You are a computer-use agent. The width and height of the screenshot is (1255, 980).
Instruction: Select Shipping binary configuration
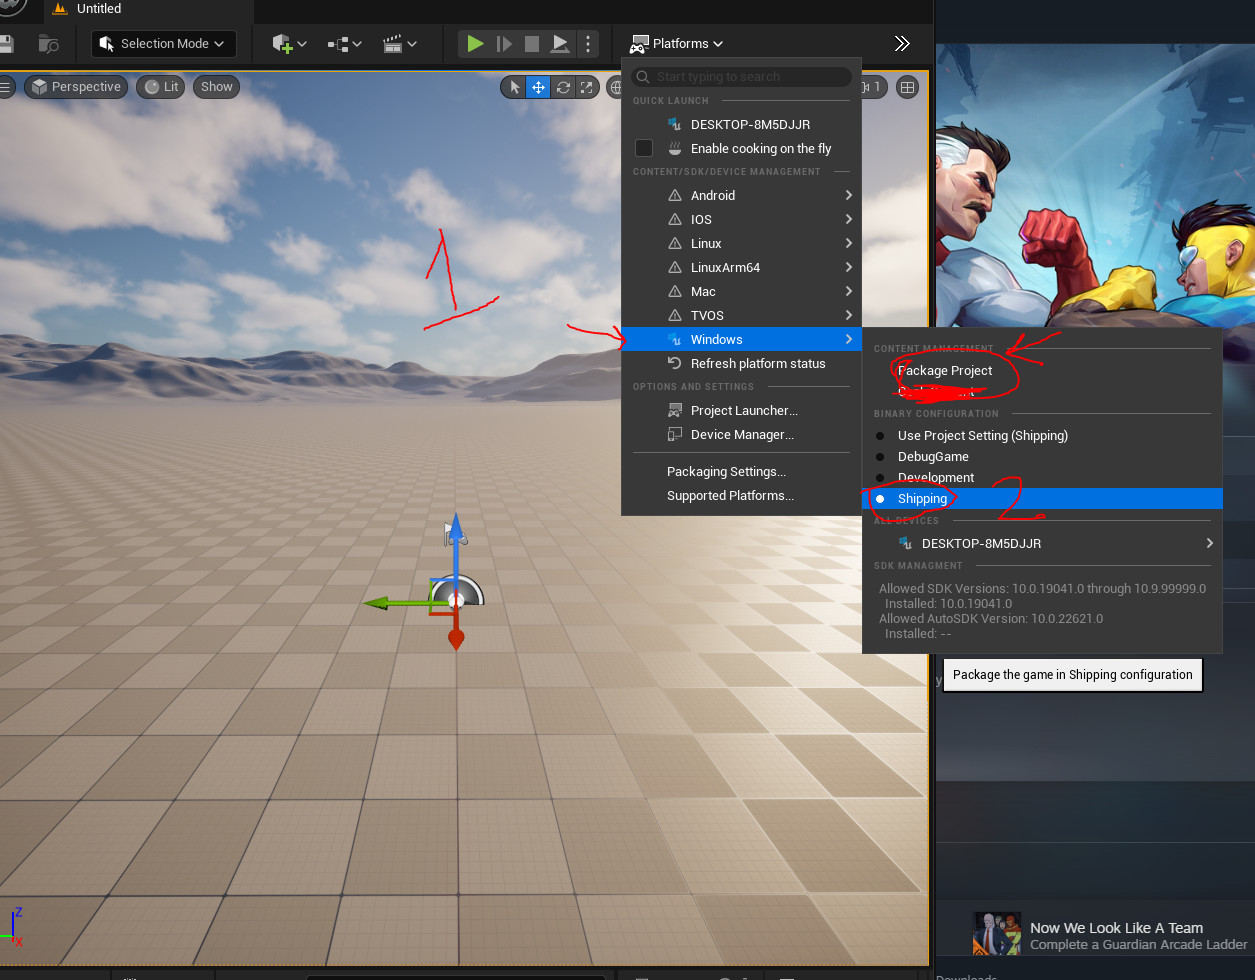click(1042, 498)
